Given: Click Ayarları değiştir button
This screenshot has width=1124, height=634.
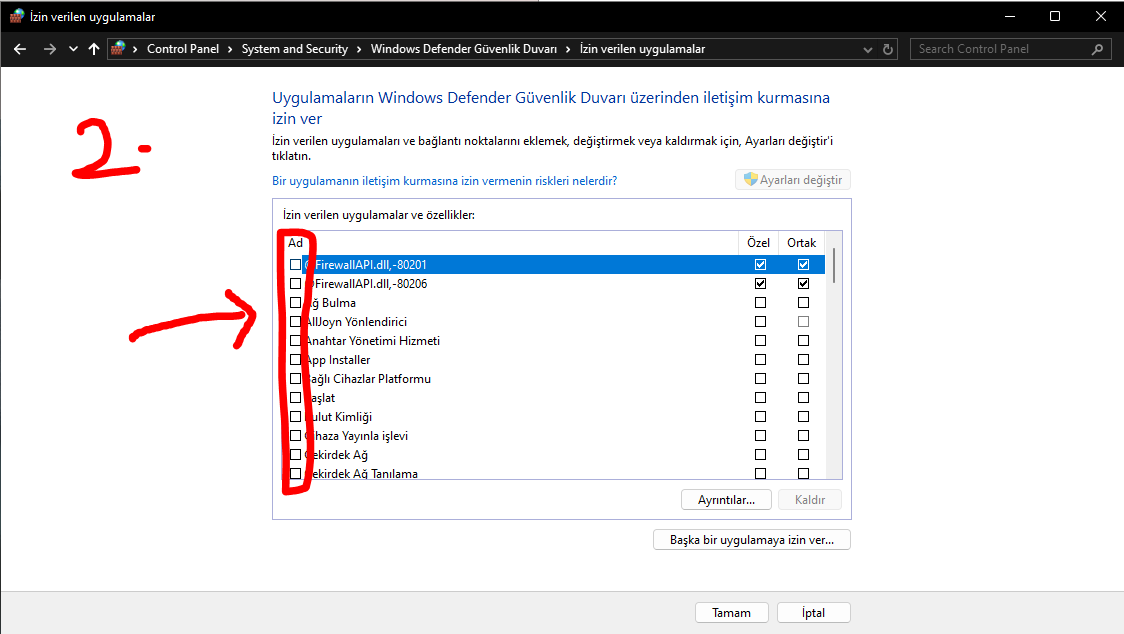Looking at the screenshot, I should (793, 180).
